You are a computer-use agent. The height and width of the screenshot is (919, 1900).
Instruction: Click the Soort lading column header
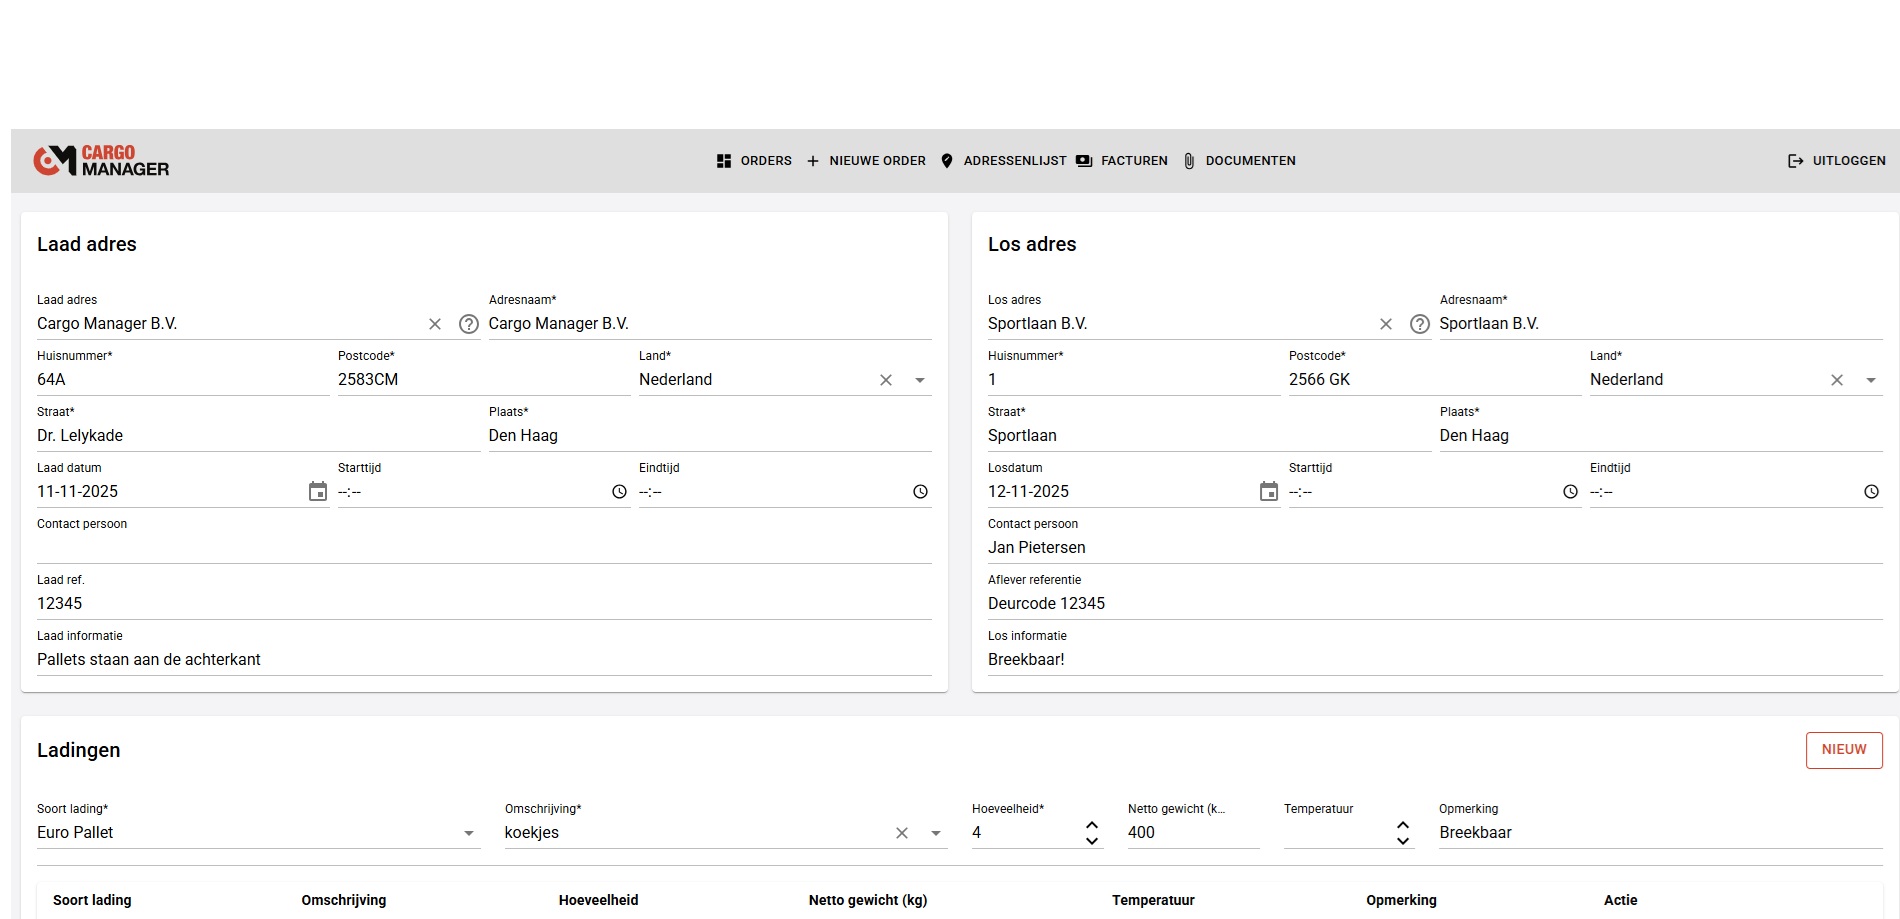pos(92,900)
